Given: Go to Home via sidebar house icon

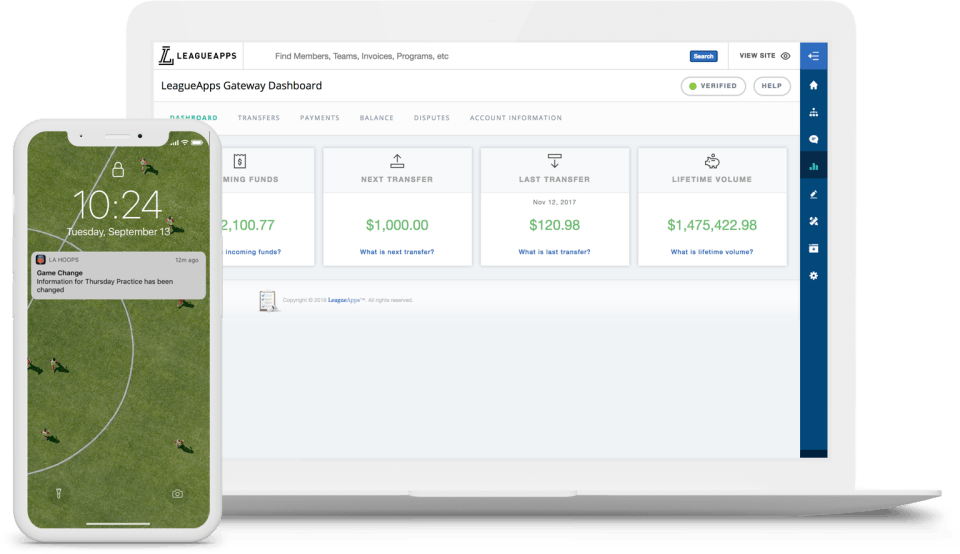Looking at the screenshot, I should point(814,85).
